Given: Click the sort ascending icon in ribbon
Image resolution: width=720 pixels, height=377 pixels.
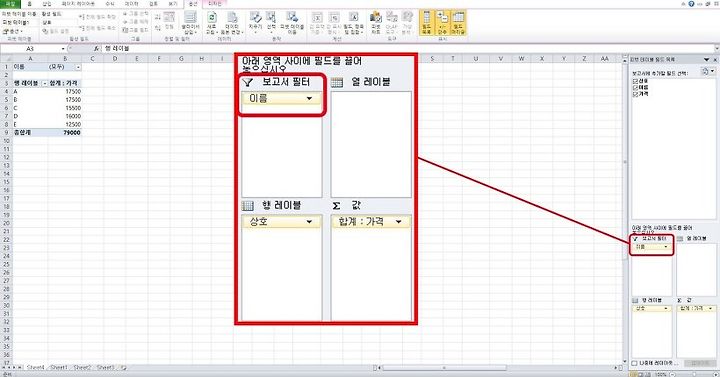Looking at the screenshot, I should pyautogui.click(x=158, y=17).
